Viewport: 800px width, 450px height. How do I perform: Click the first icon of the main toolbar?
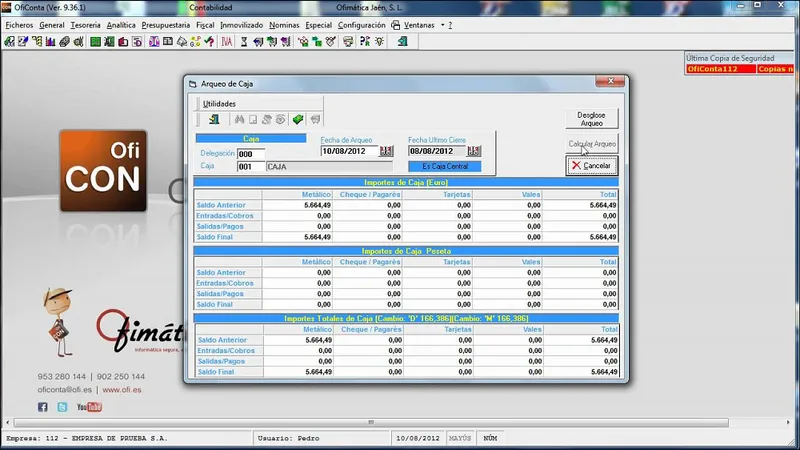(x=9, y=41)
